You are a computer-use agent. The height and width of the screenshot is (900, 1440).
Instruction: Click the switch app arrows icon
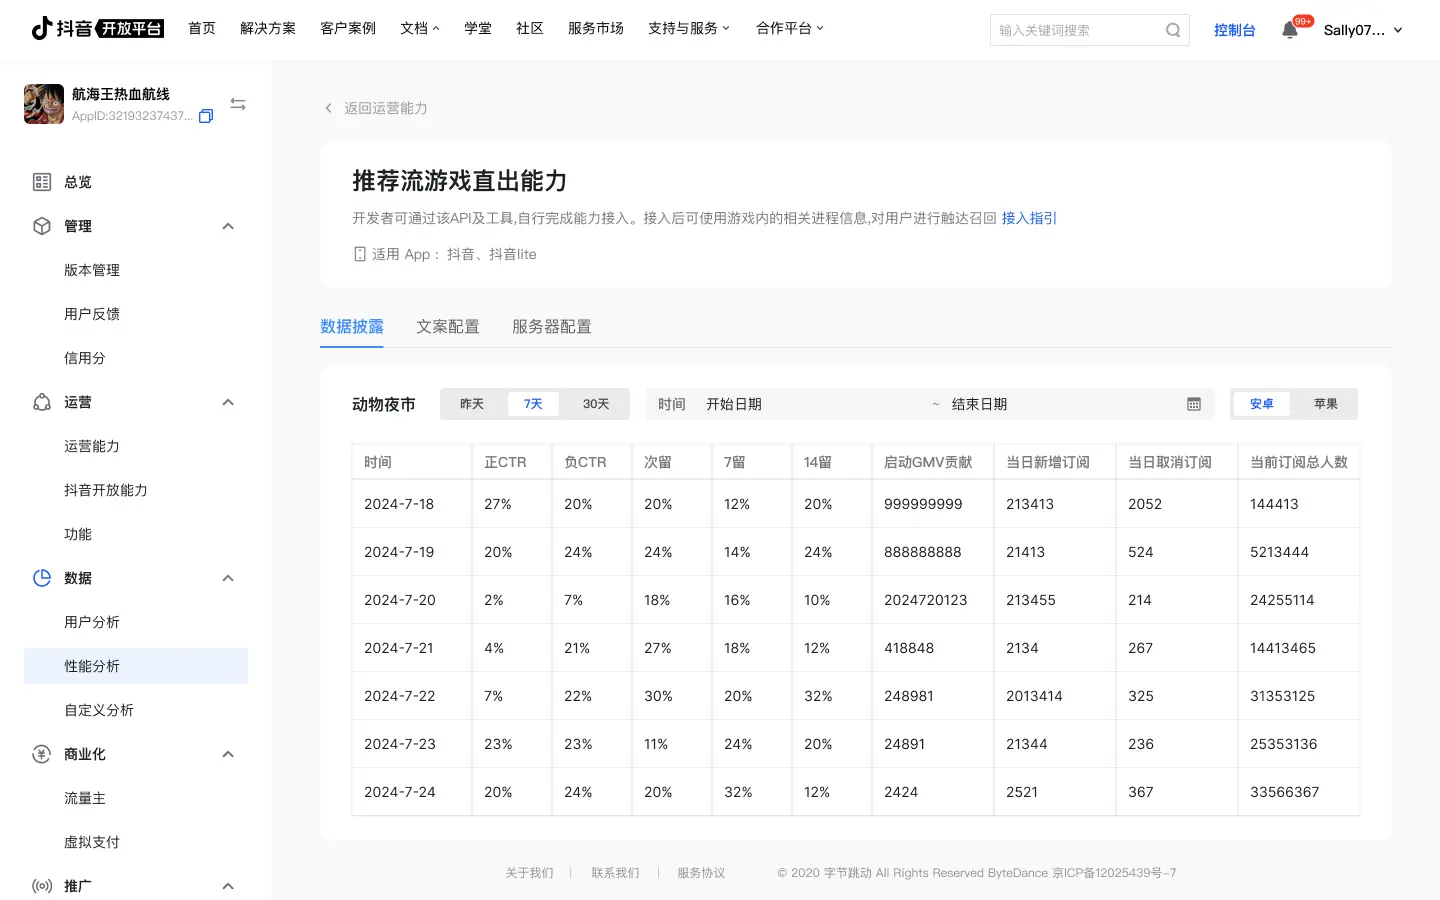238,104
